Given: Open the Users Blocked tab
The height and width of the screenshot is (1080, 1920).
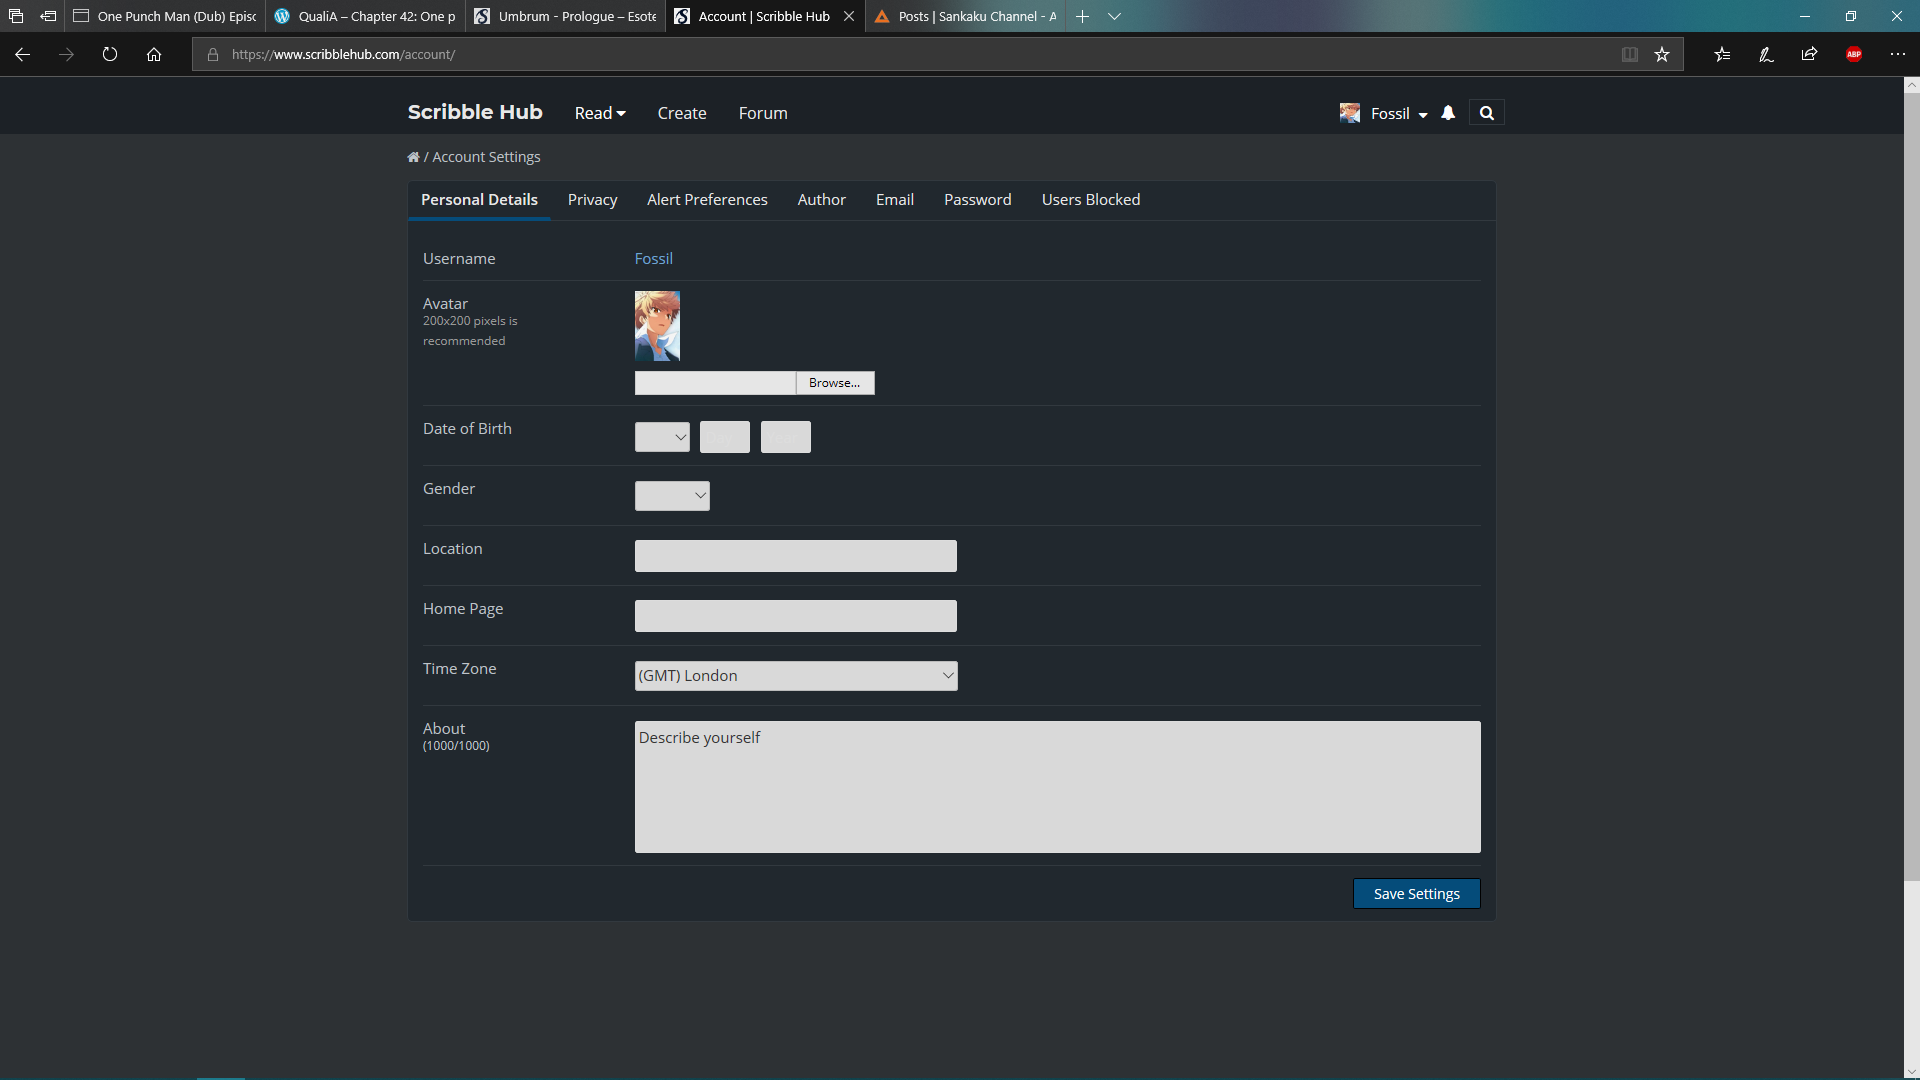Looking at the screenshot, I should coord(1090,199).
